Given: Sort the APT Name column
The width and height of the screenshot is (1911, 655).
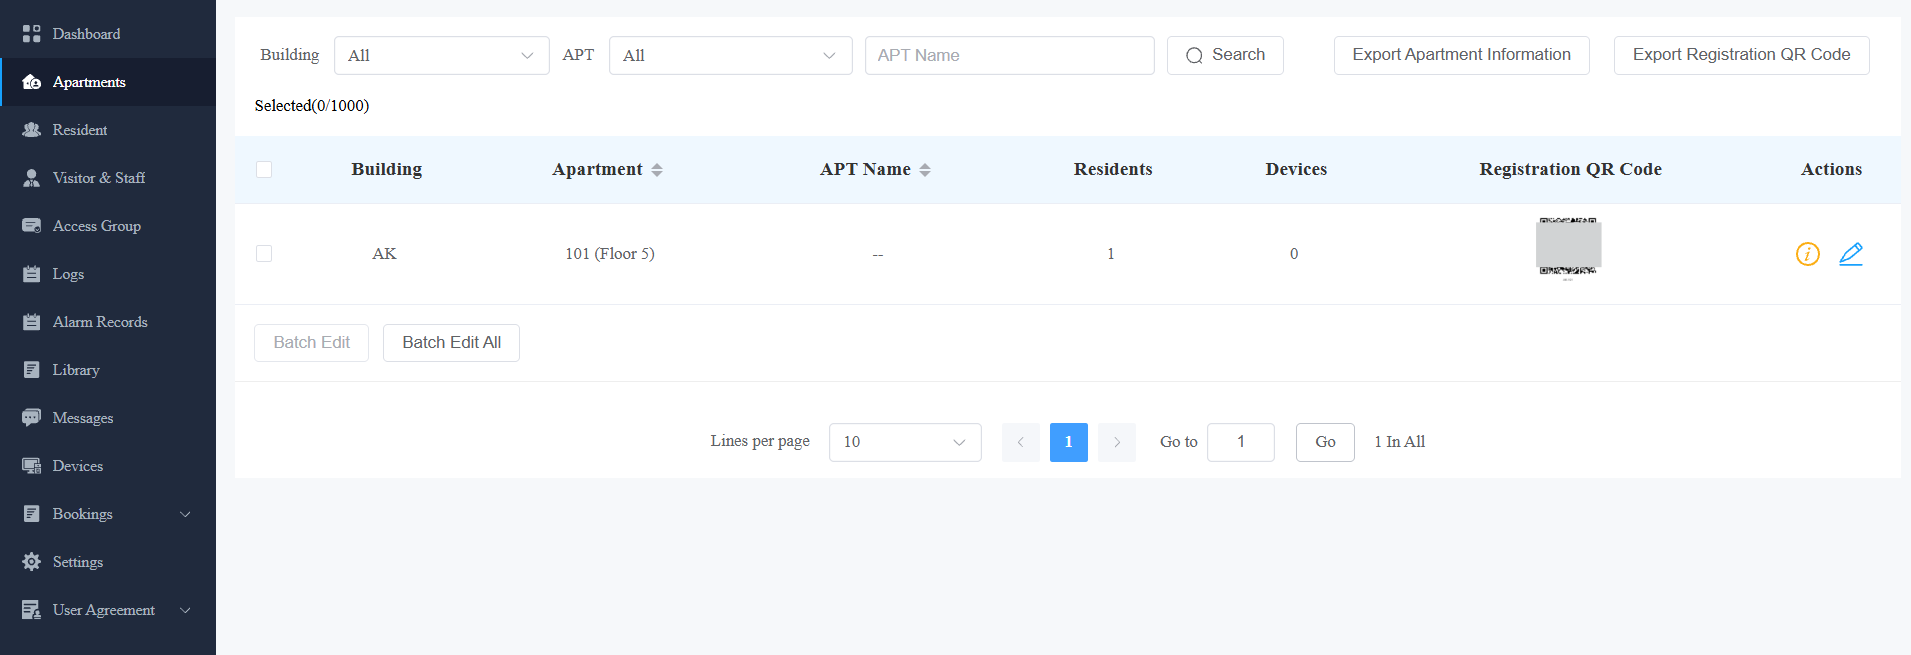Looking at the screenshot, I should tap(925, 170).
